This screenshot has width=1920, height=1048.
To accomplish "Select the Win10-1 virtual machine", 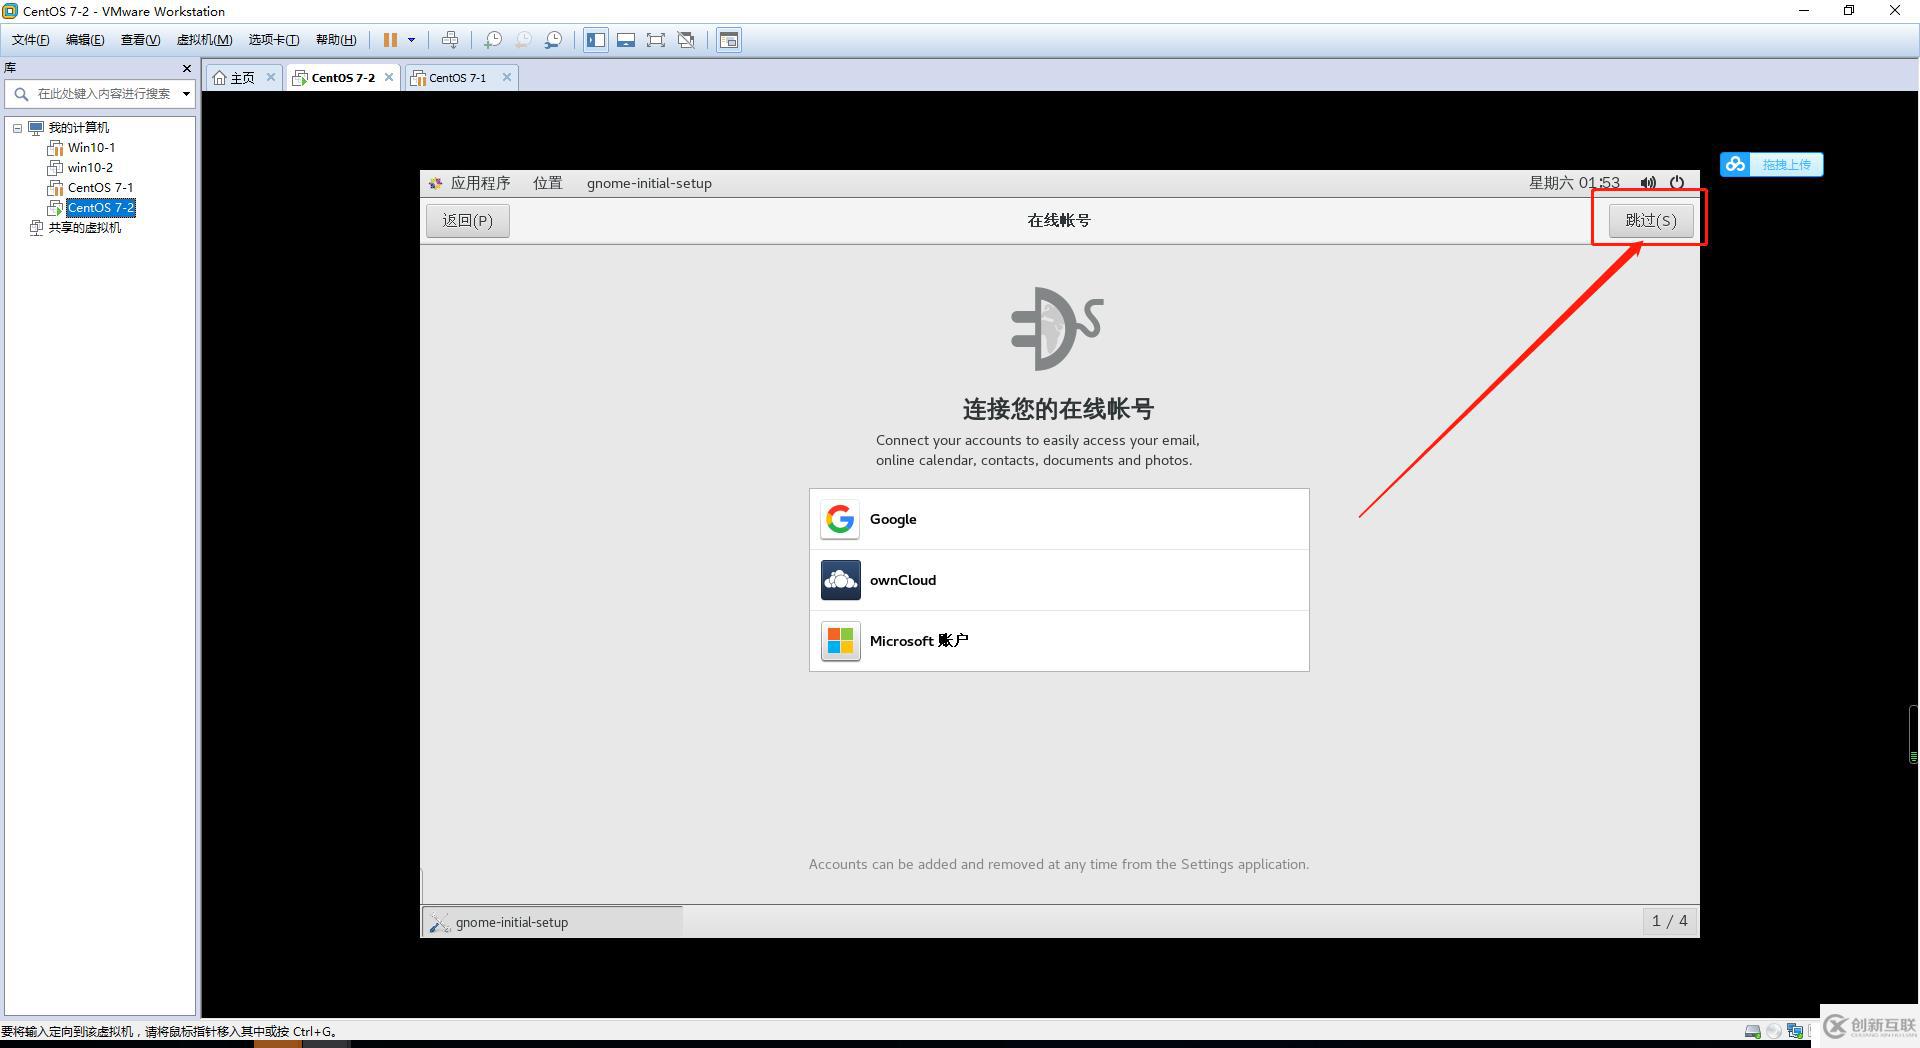I will (91, 148).
